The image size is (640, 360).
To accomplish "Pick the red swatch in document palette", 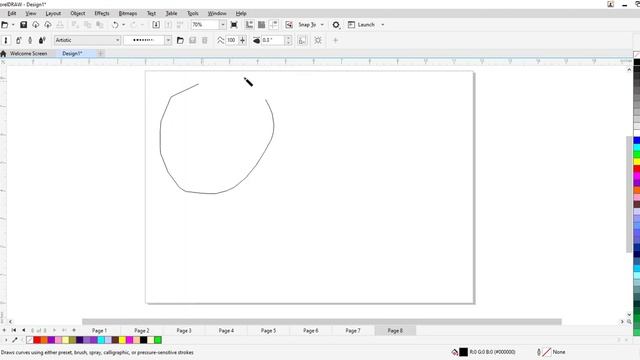I will (37, 340).
